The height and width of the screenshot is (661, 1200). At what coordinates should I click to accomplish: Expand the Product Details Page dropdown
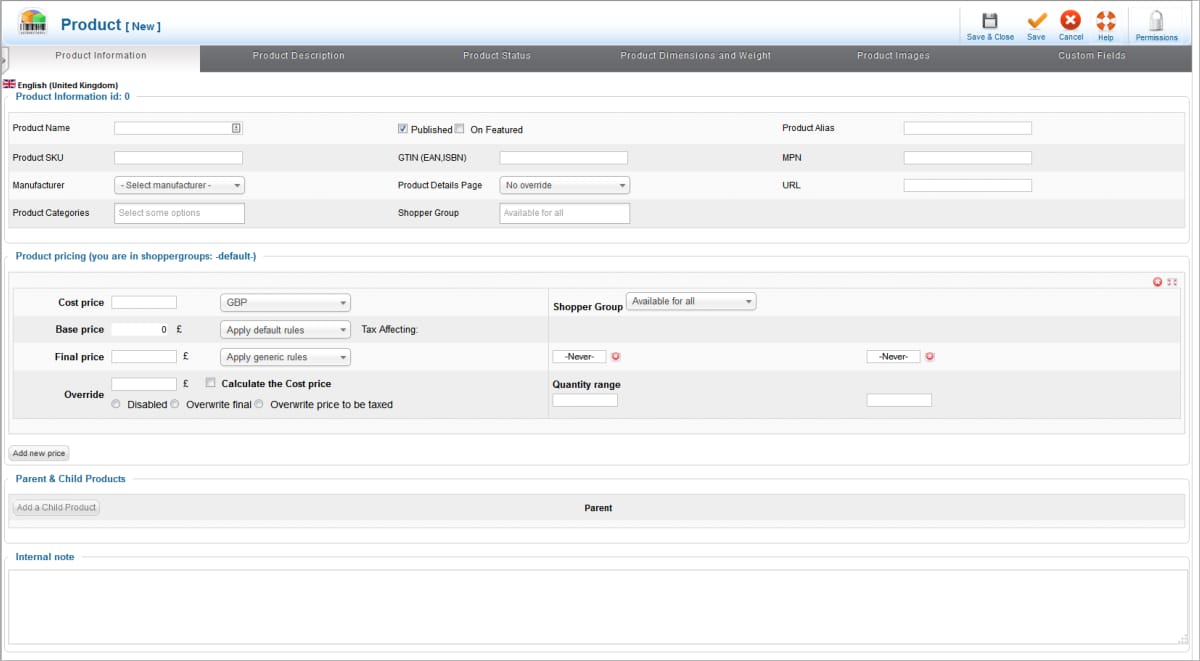tap(564, 185)
